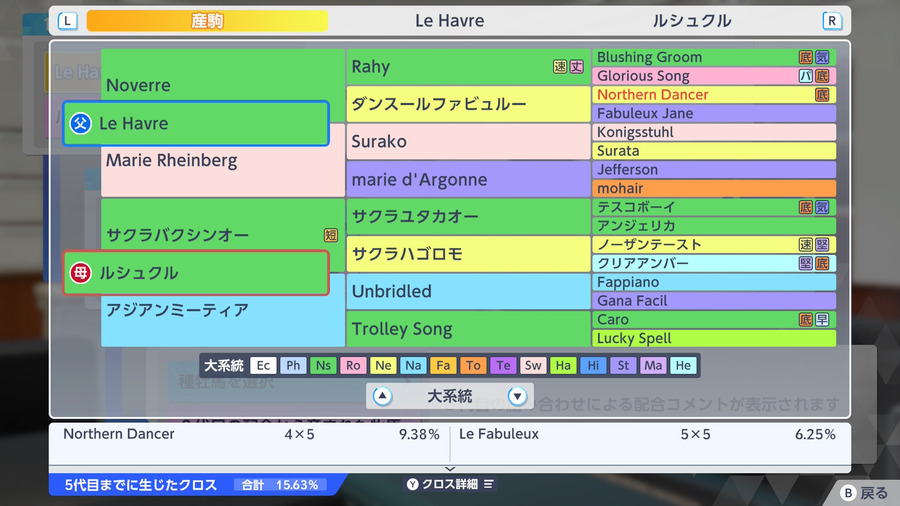Click the 底 icon on Northern Dancer
This screenshot has width=900, height=506.
(822, 95)
